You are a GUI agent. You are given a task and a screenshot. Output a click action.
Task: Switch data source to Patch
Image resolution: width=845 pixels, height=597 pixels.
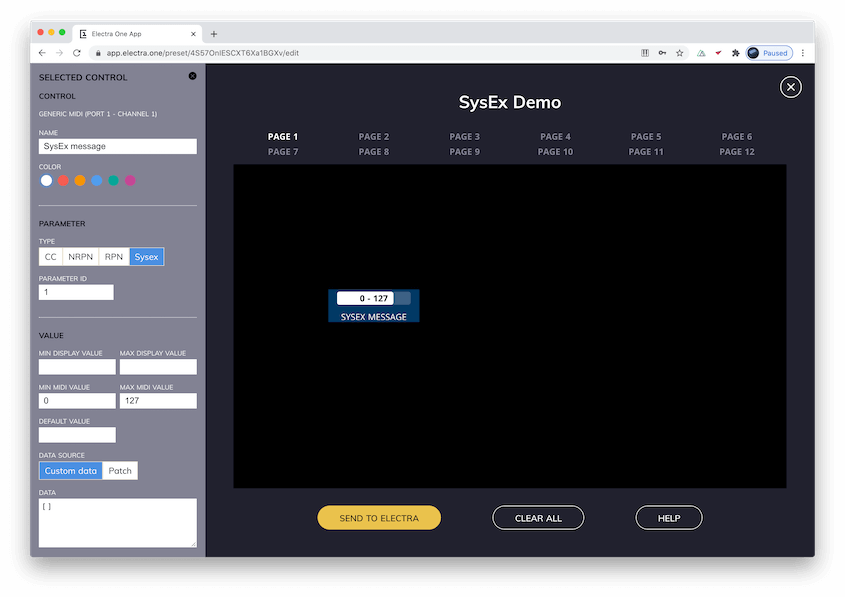pyautogui.click(x=119, y=471)
